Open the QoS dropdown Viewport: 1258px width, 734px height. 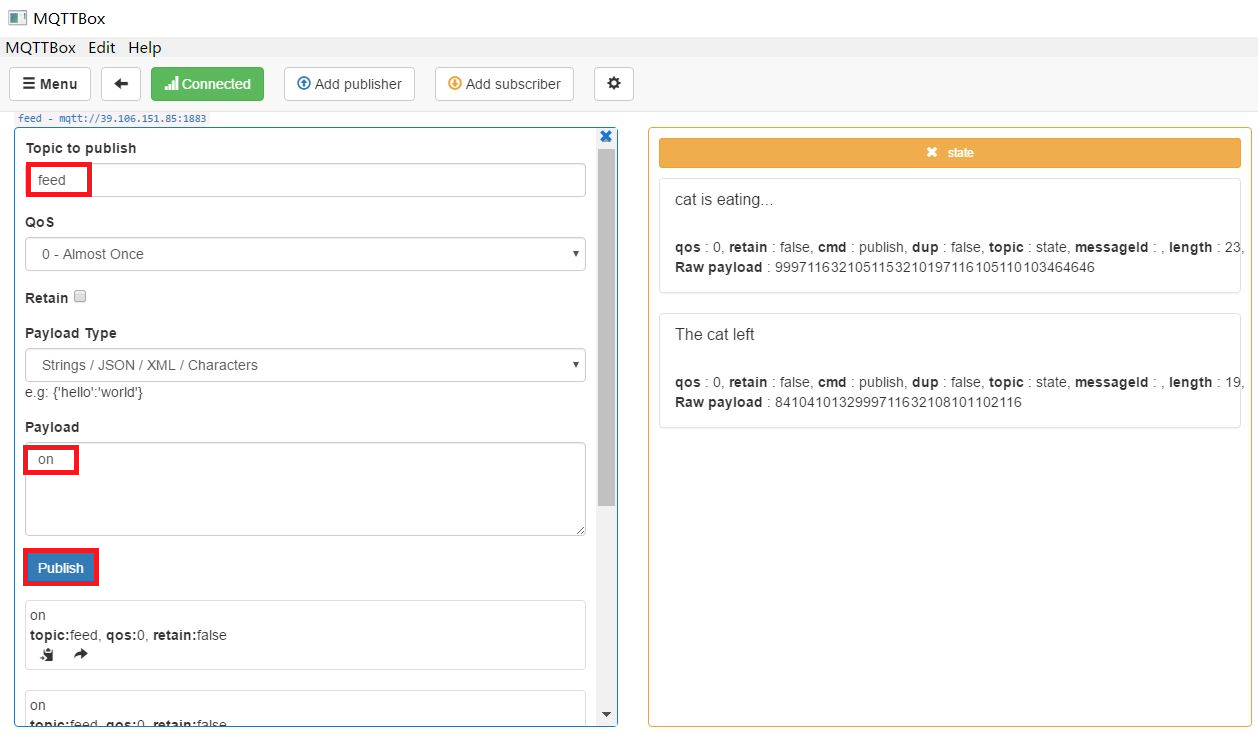click(305, 254)
